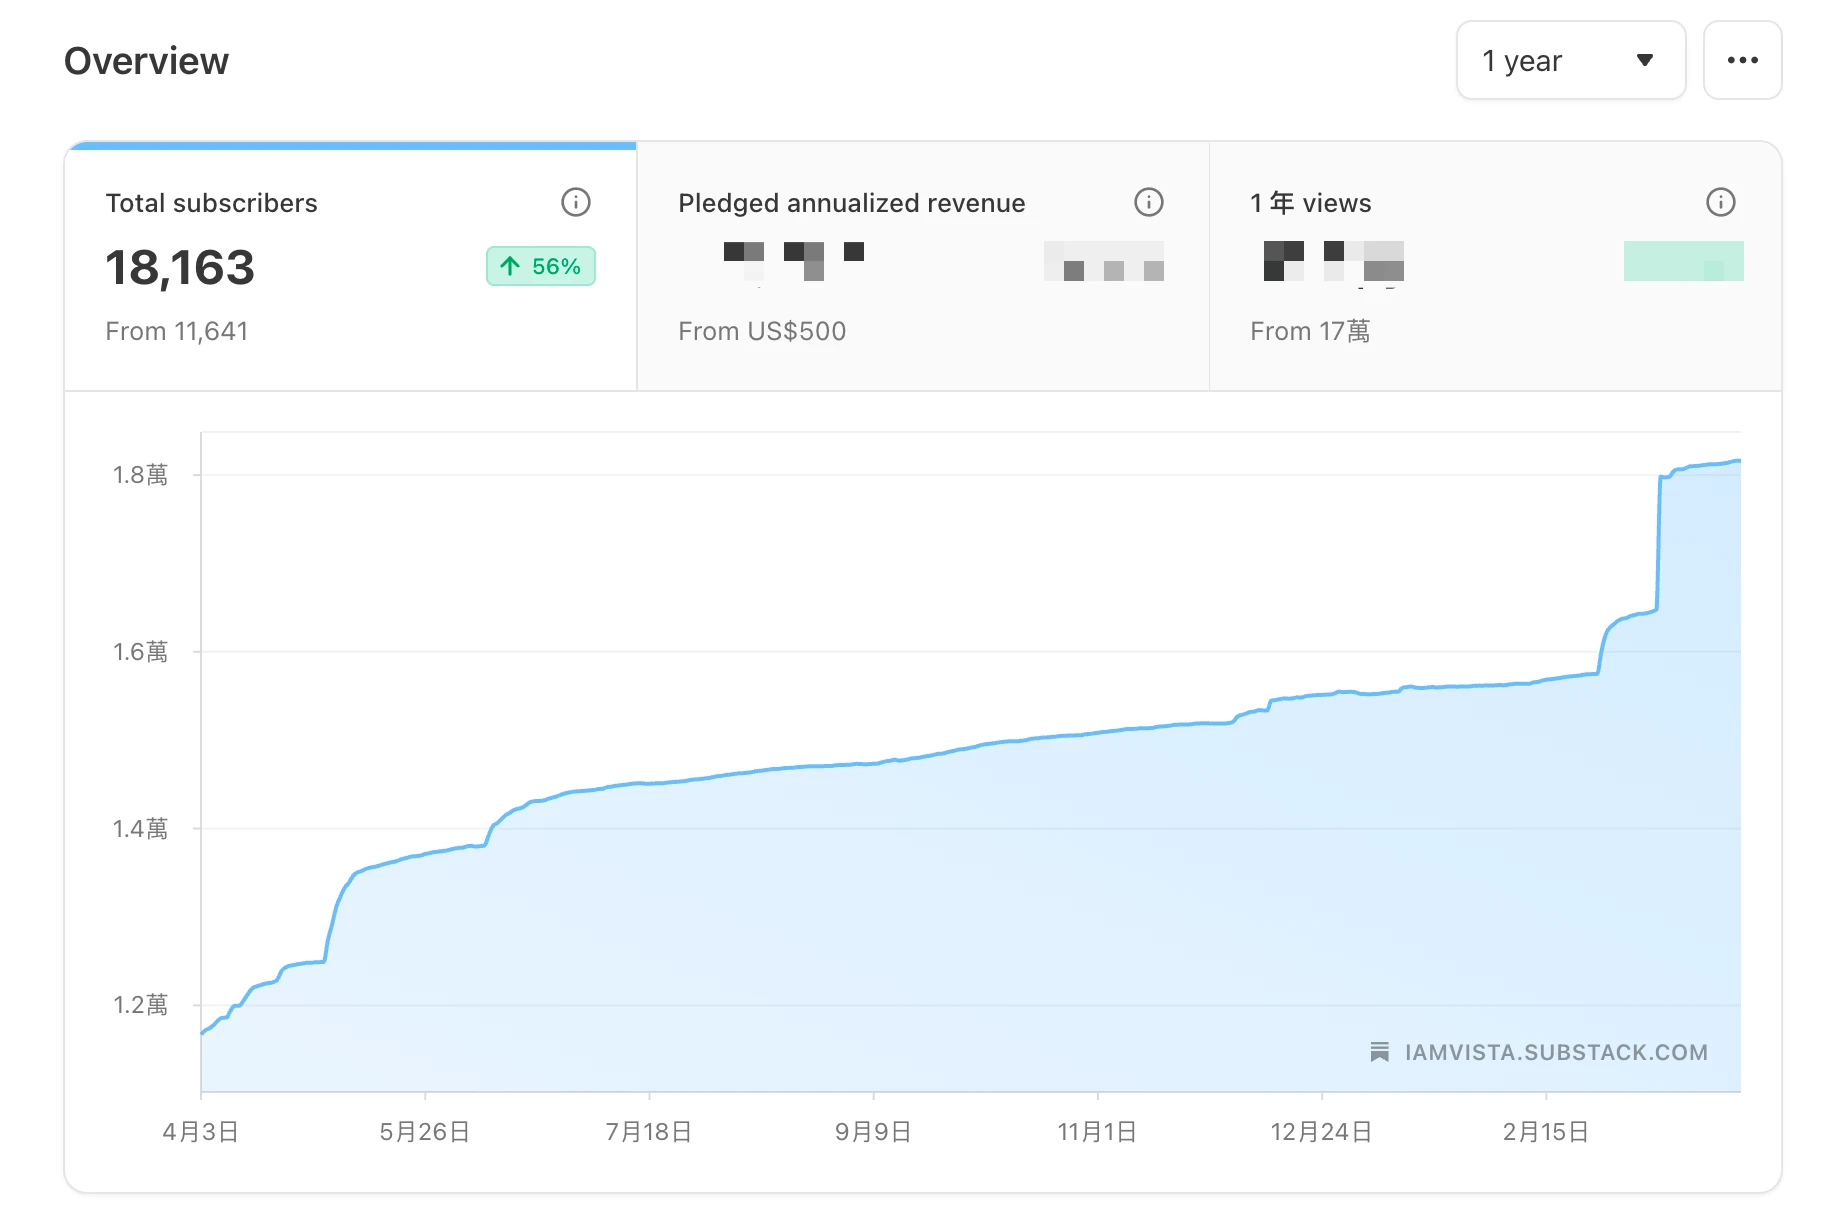Click the green upward arrow in 56% badge
This screenshot has height=1218, width=1834.
(x=510, y=266)
